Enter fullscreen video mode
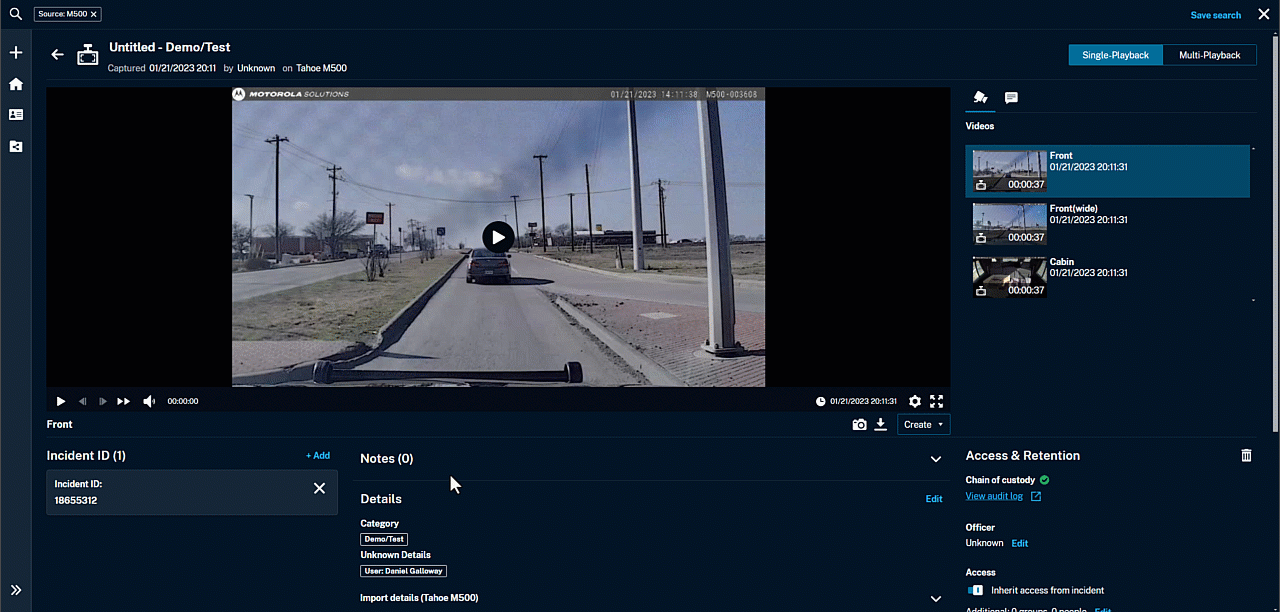Image resolution: width=1280 pixels, height=612 pixels. tap(936, 401)
